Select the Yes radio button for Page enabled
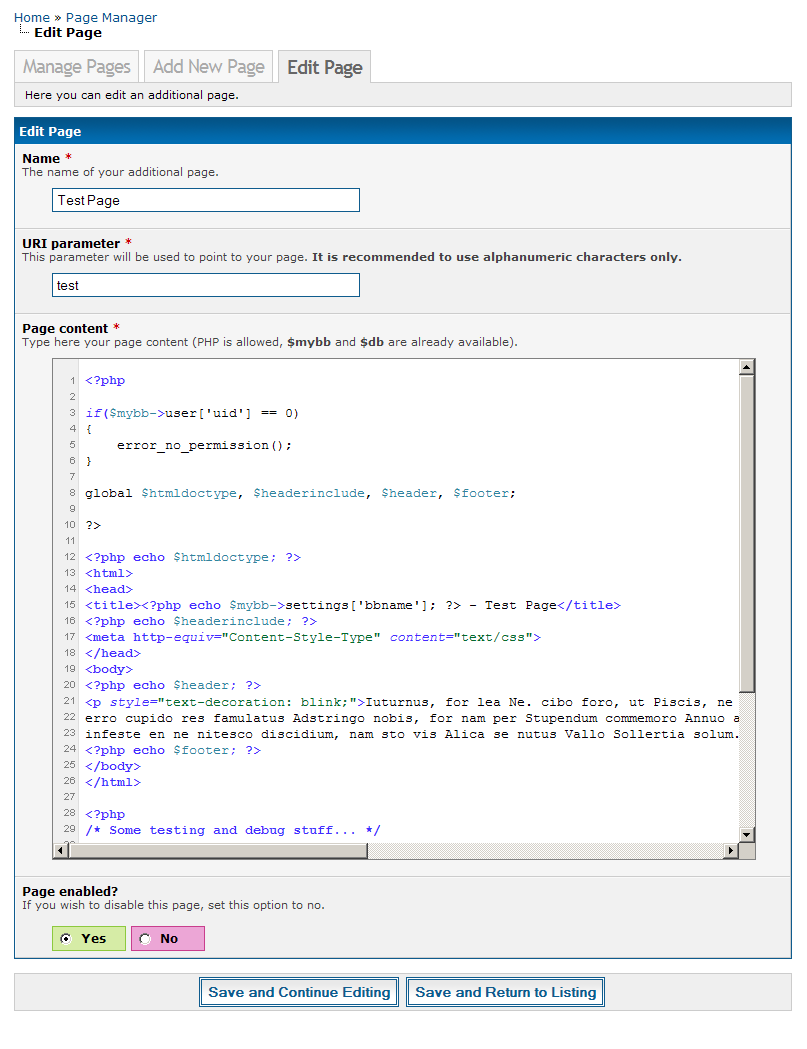Viewport: 807px width, 1049px height. pyautogui.click(x=66, y=939)
